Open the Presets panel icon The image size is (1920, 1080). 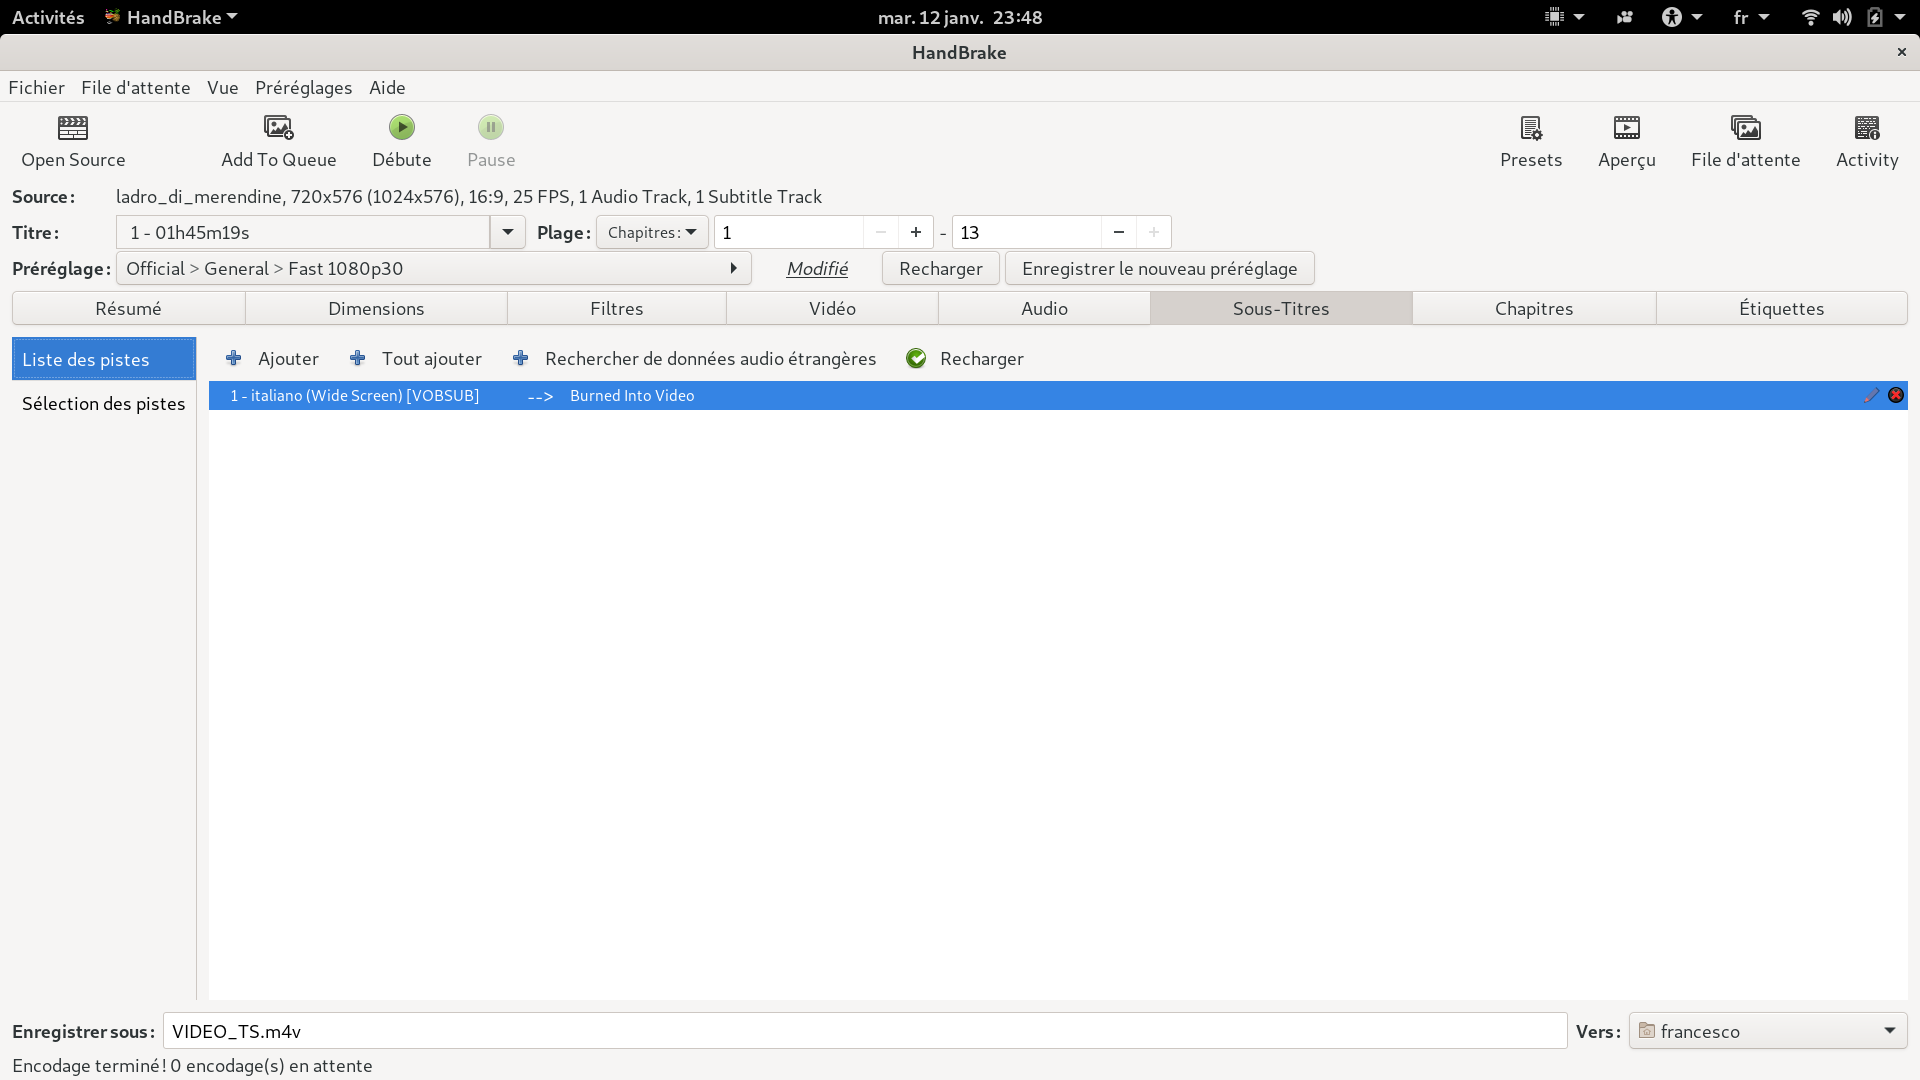pyautogui.click(x=1530, y=128)
